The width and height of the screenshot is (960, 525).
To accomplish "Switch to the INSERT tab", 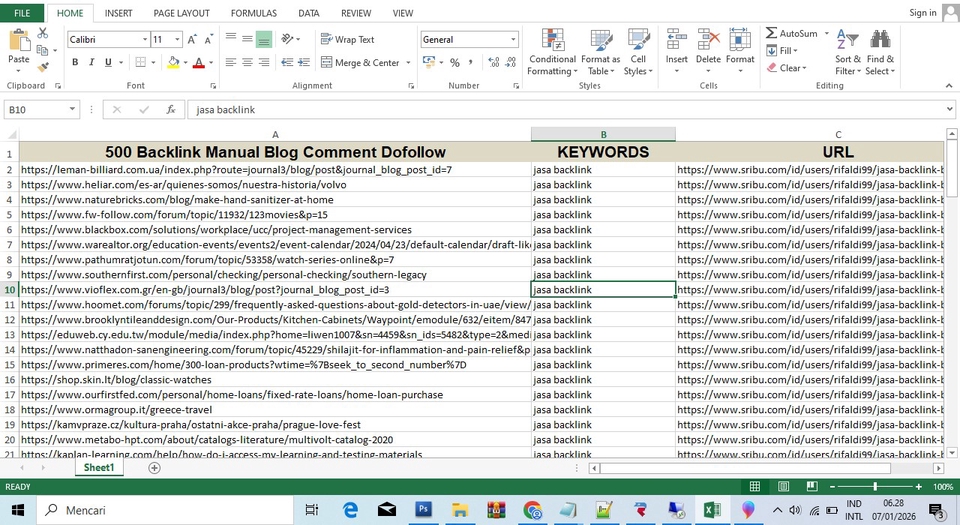I will point(118,13).
